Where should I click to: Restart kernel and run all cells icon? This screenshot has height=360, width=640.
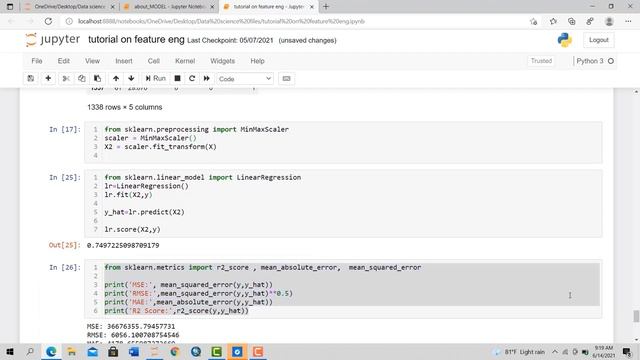point(207,78)
